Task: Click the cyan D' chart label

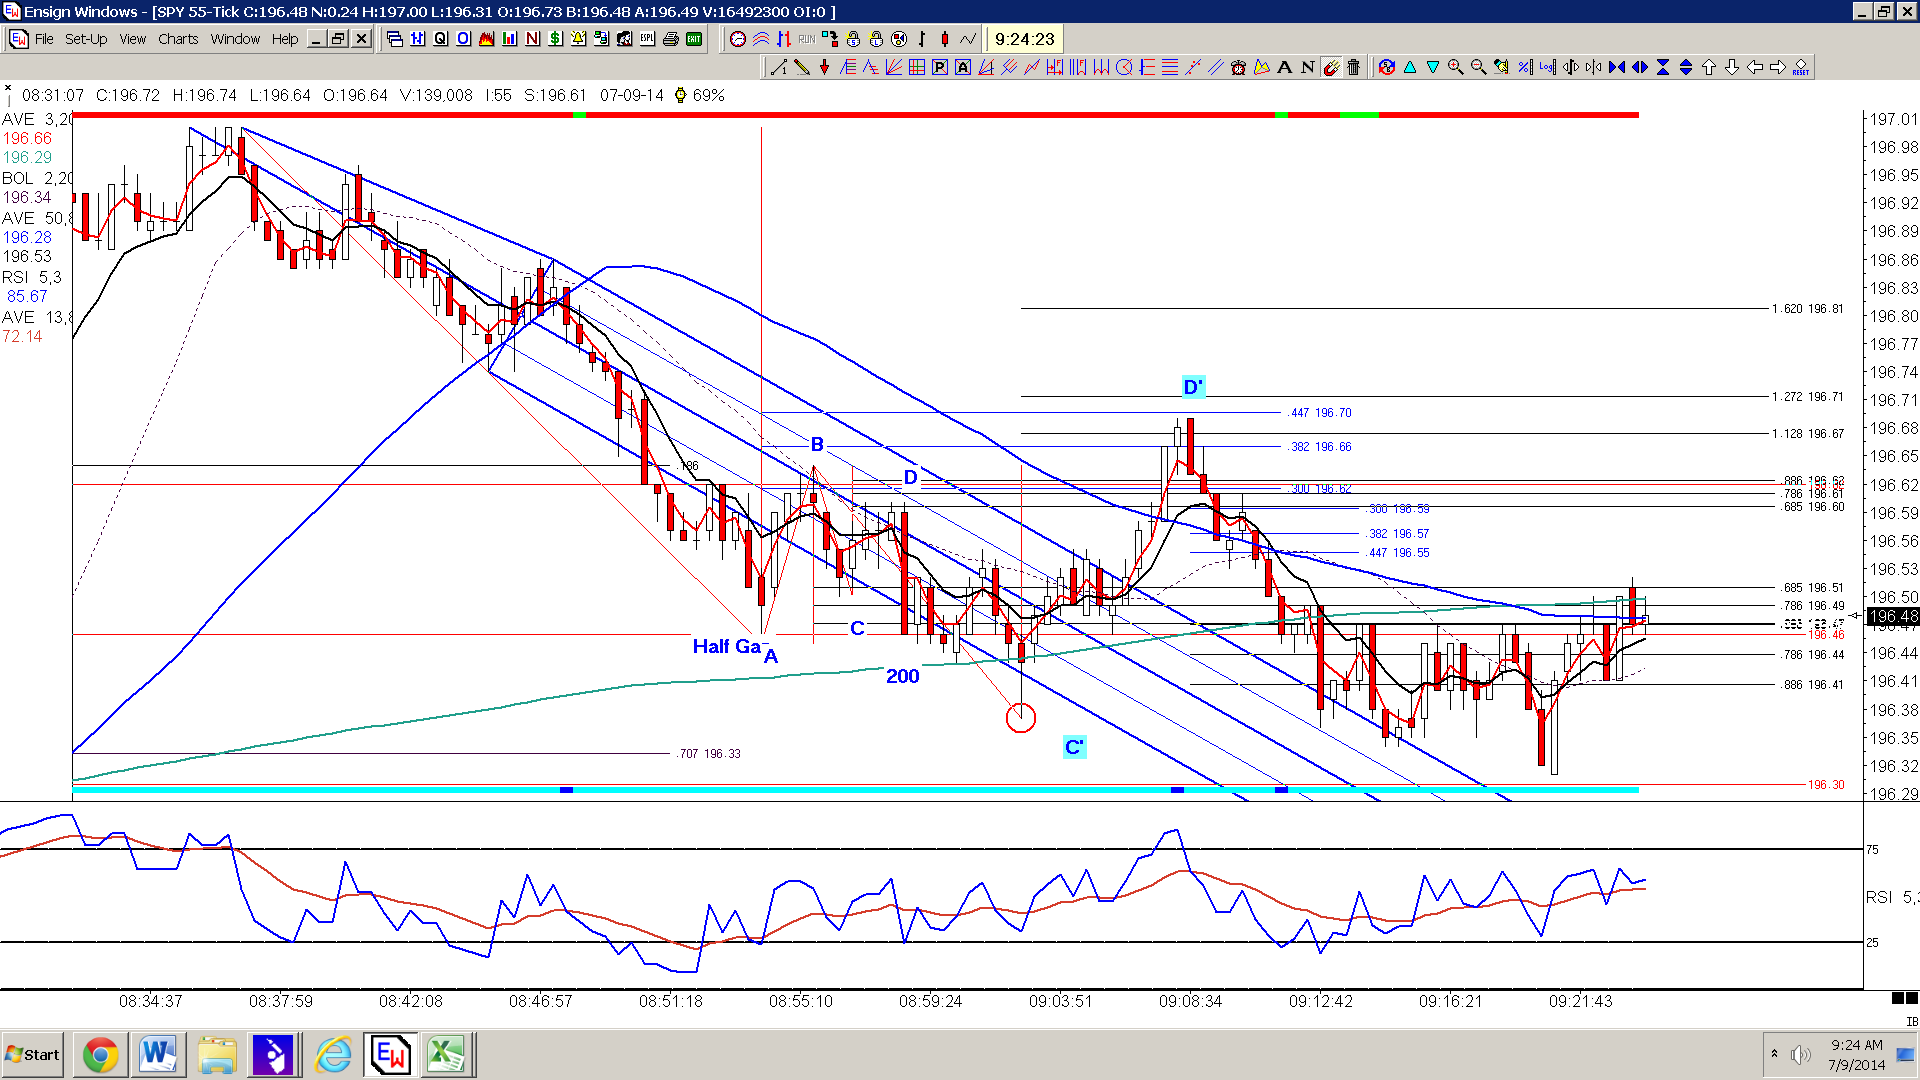Action: pyautogui.click(x=1193, y=387)
